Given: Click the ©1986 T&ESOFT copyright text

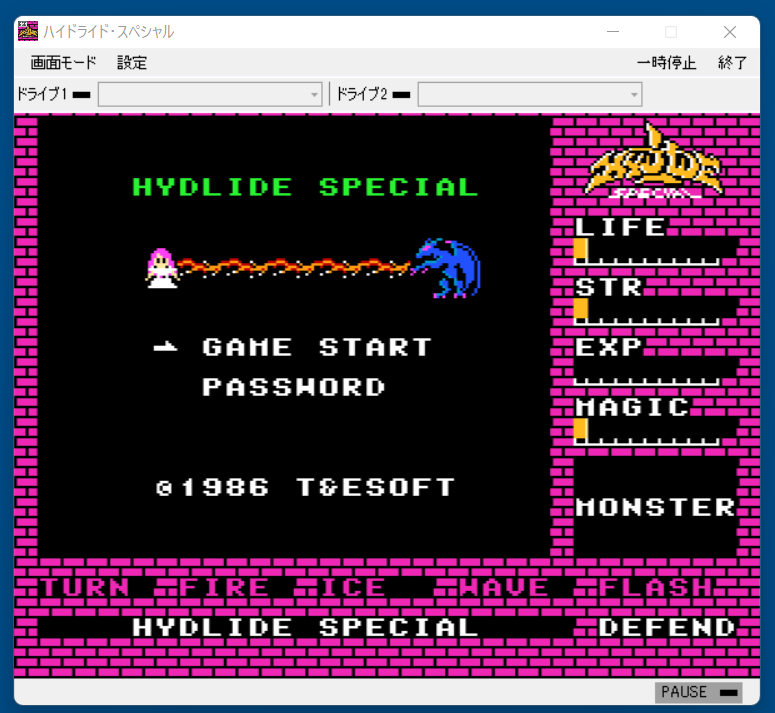Looking at the screenshot, I should pyautogui.click(x=305, y=487).
